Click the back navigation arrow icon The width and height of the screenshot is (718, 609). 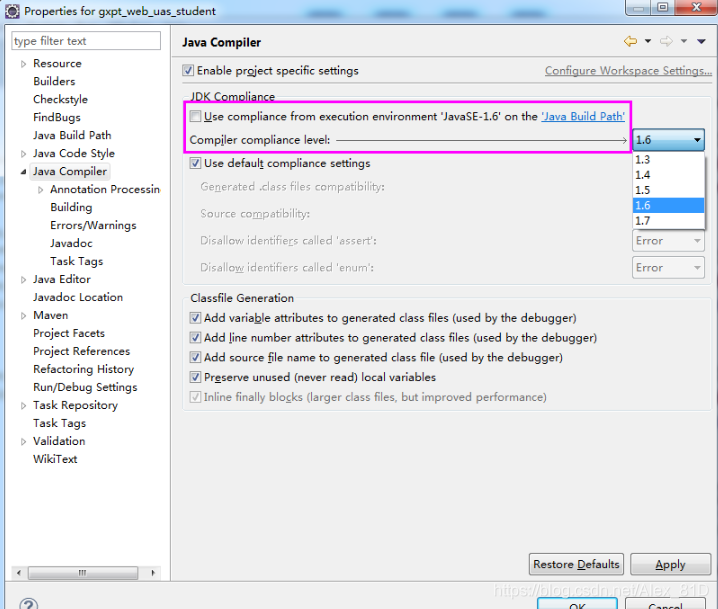point(630,42)
